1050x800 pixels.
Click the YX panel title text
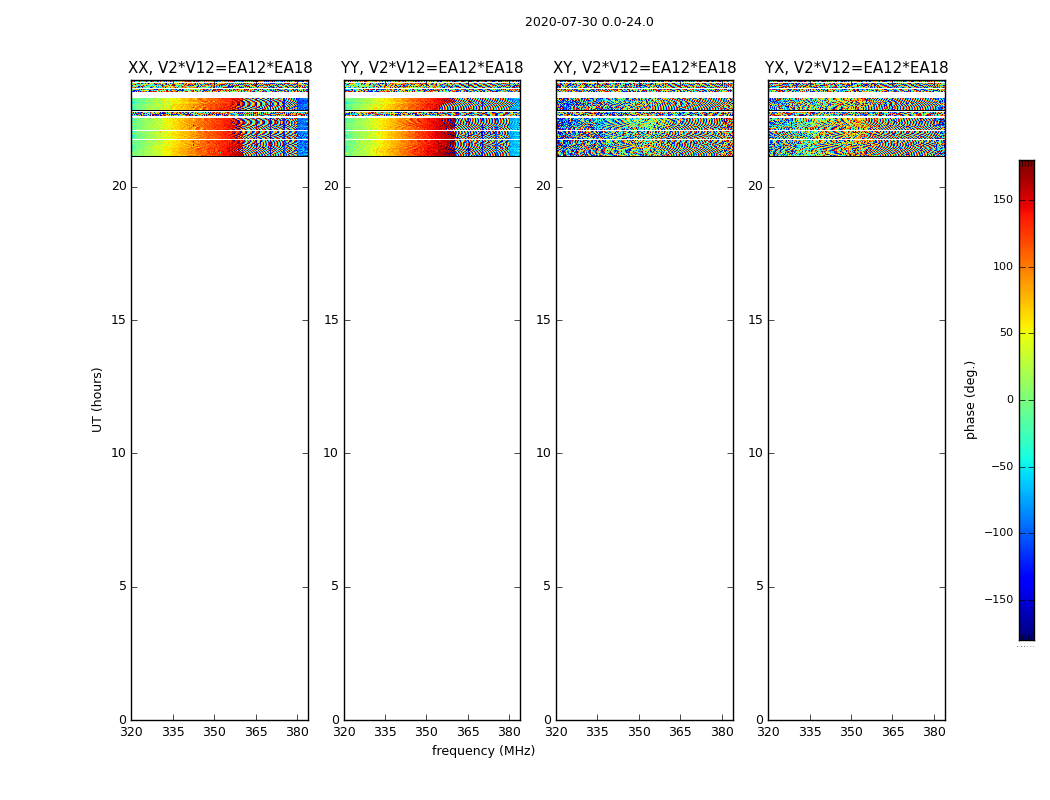pos(856,68)
